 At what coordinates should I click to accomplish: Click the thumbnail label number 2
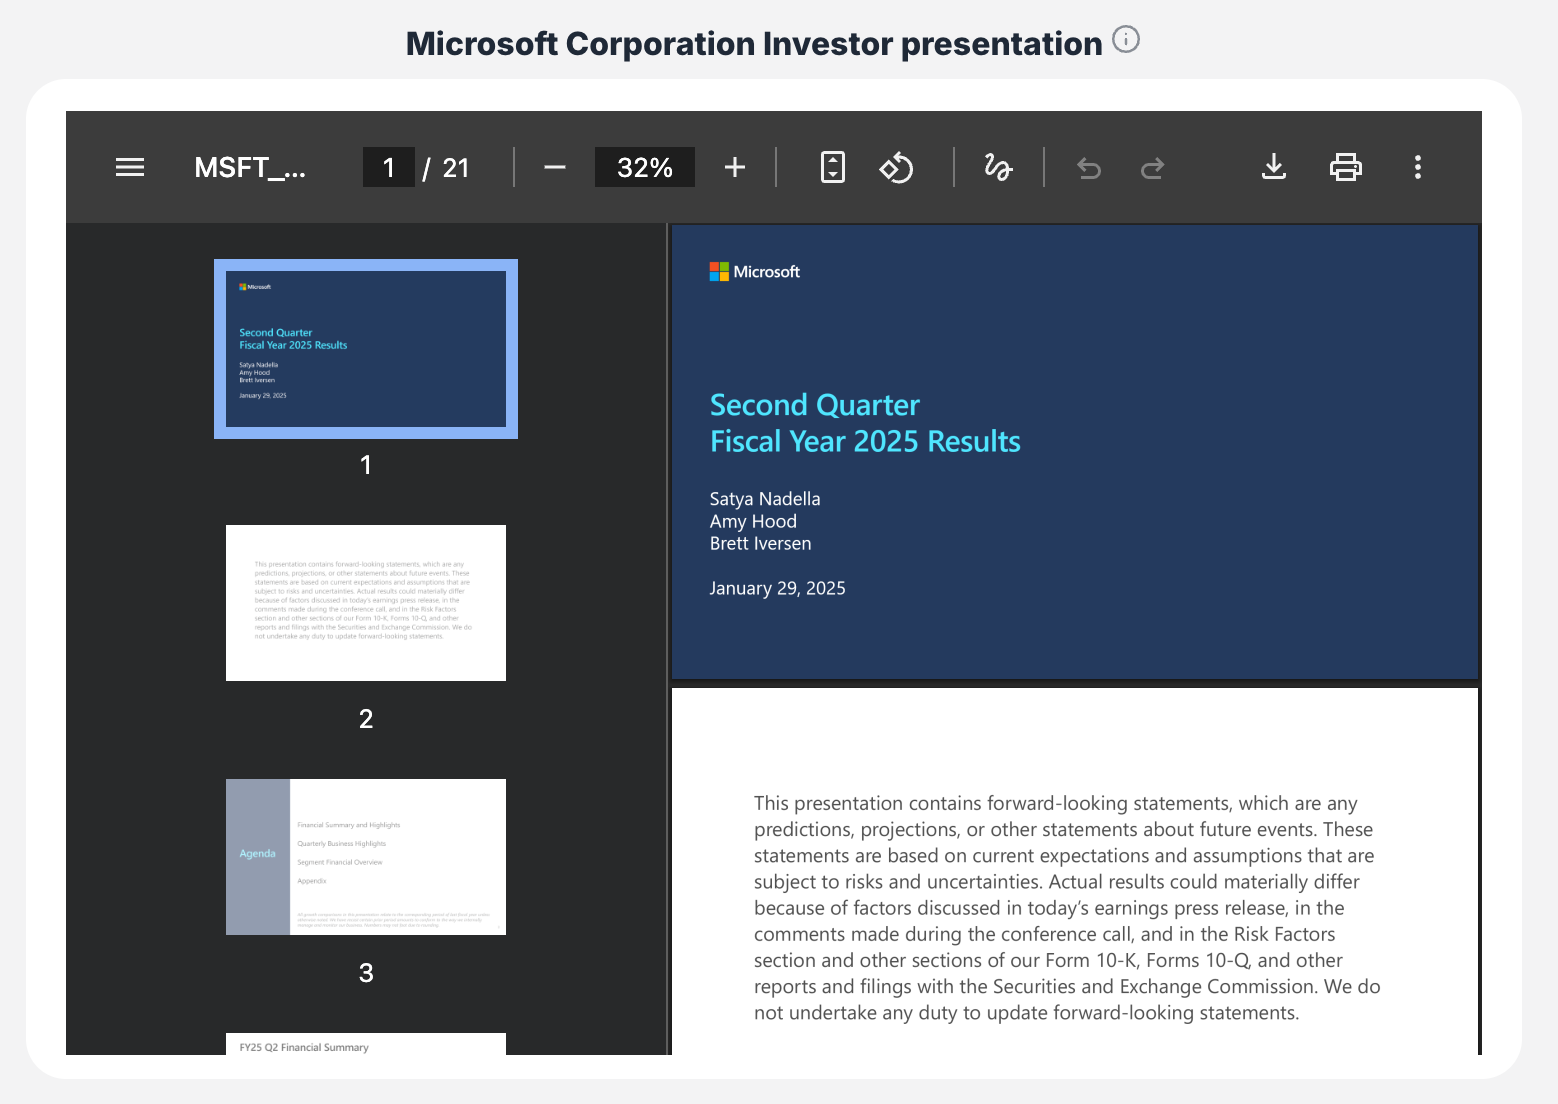click(366, 718)
